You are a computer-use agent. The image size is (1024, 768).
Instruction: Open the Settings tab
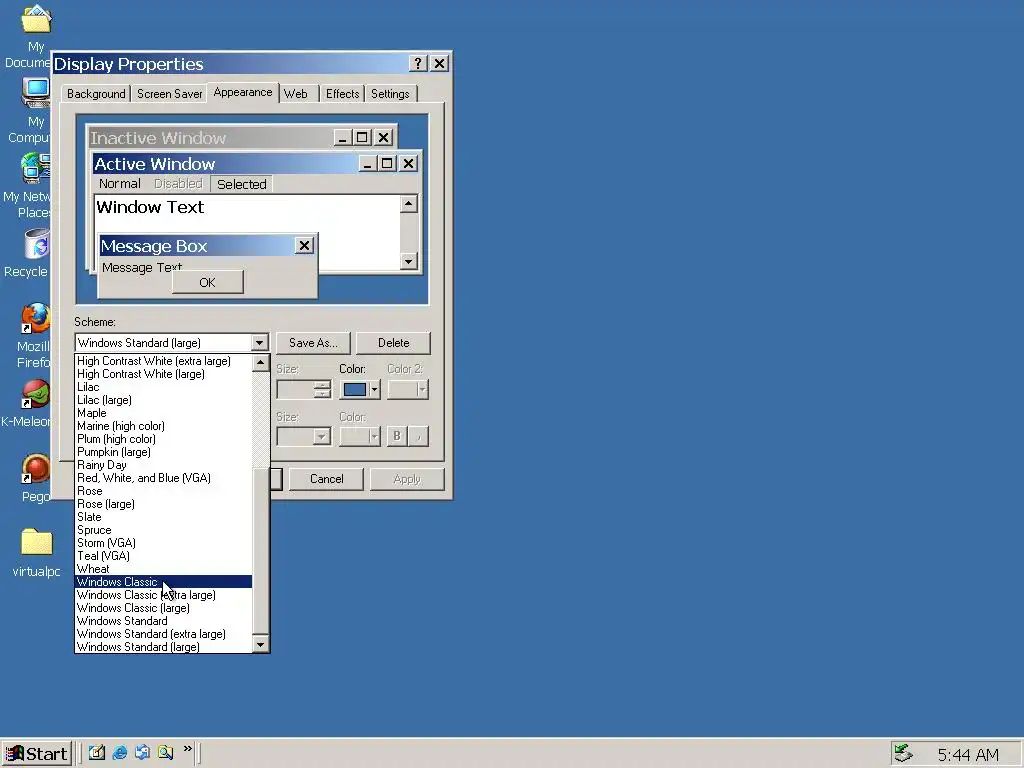coord(390,93)
